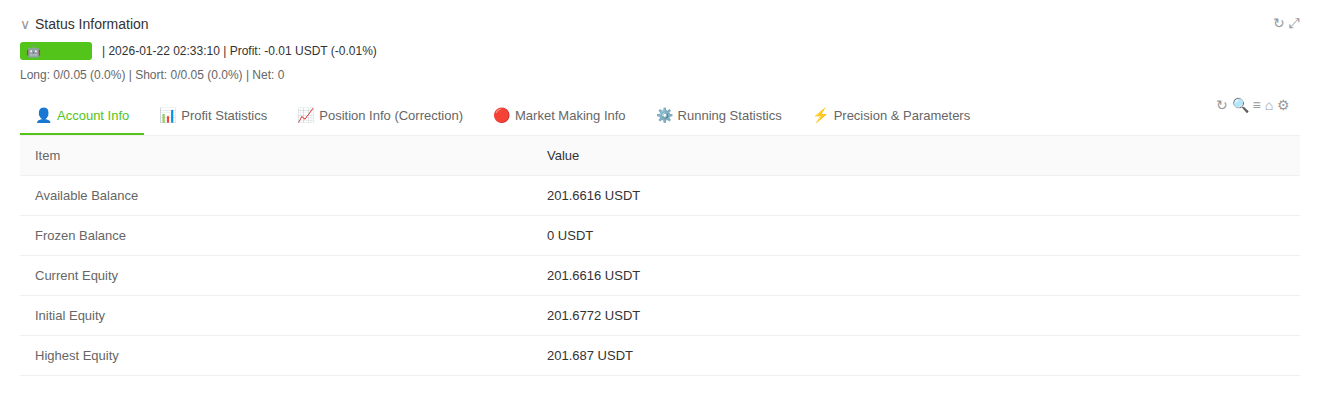The image size is (1320, 400).
Task: Open the Precision & Parameters tab
Action: pos(891,116)
